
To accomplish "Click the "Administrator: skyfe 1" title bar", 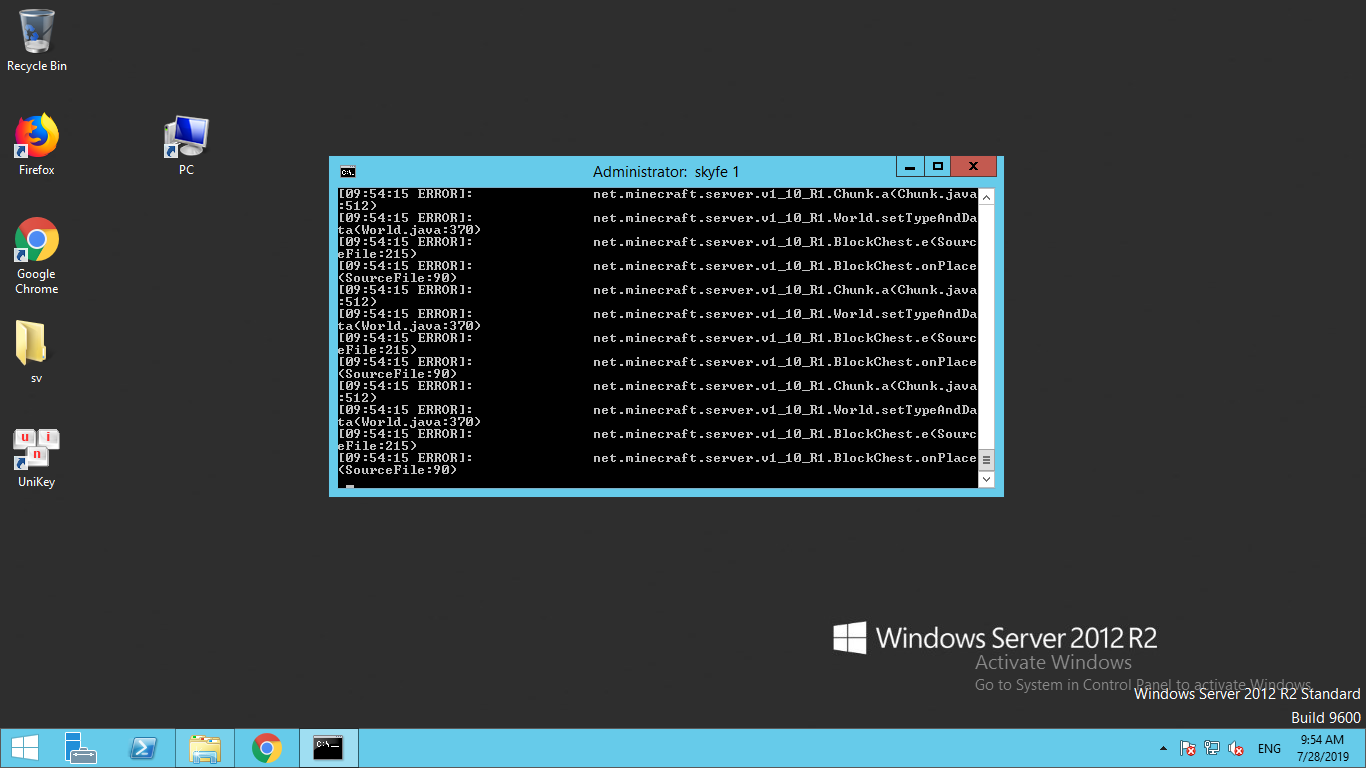I will [666, 172].
